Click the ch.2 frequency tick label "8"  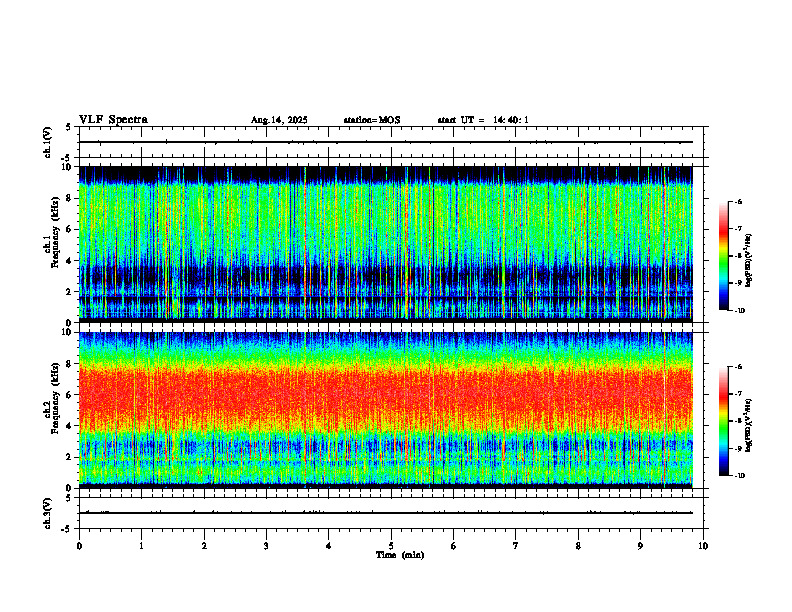tap(70, 364)
